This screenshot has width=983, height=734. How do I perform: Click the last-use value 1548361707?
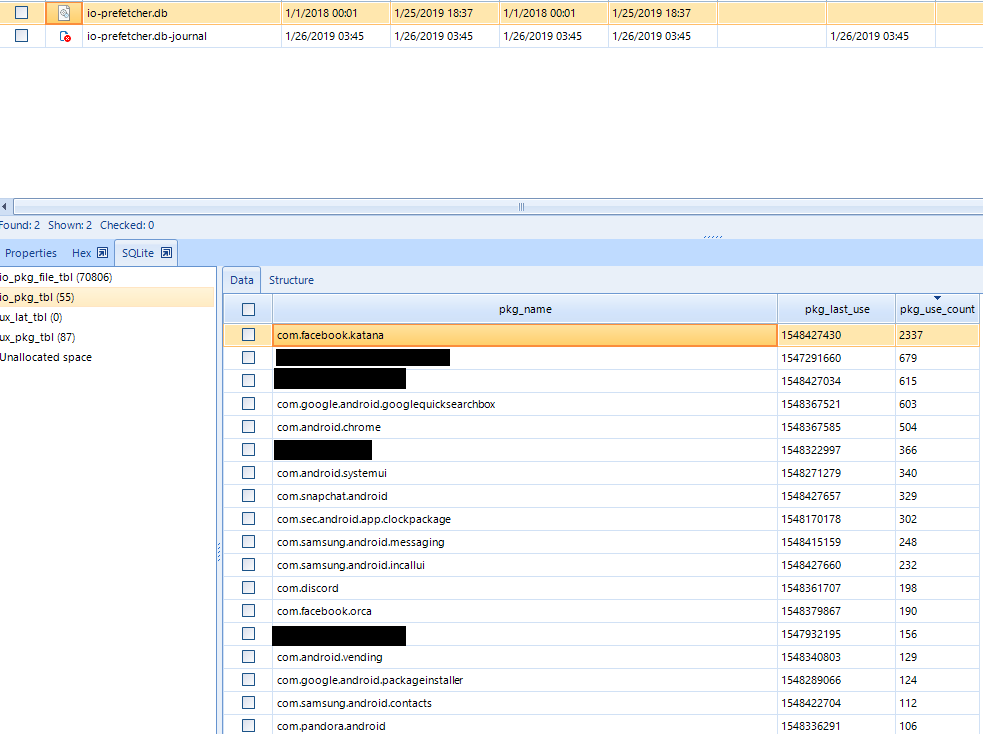(x=811, y=588)
